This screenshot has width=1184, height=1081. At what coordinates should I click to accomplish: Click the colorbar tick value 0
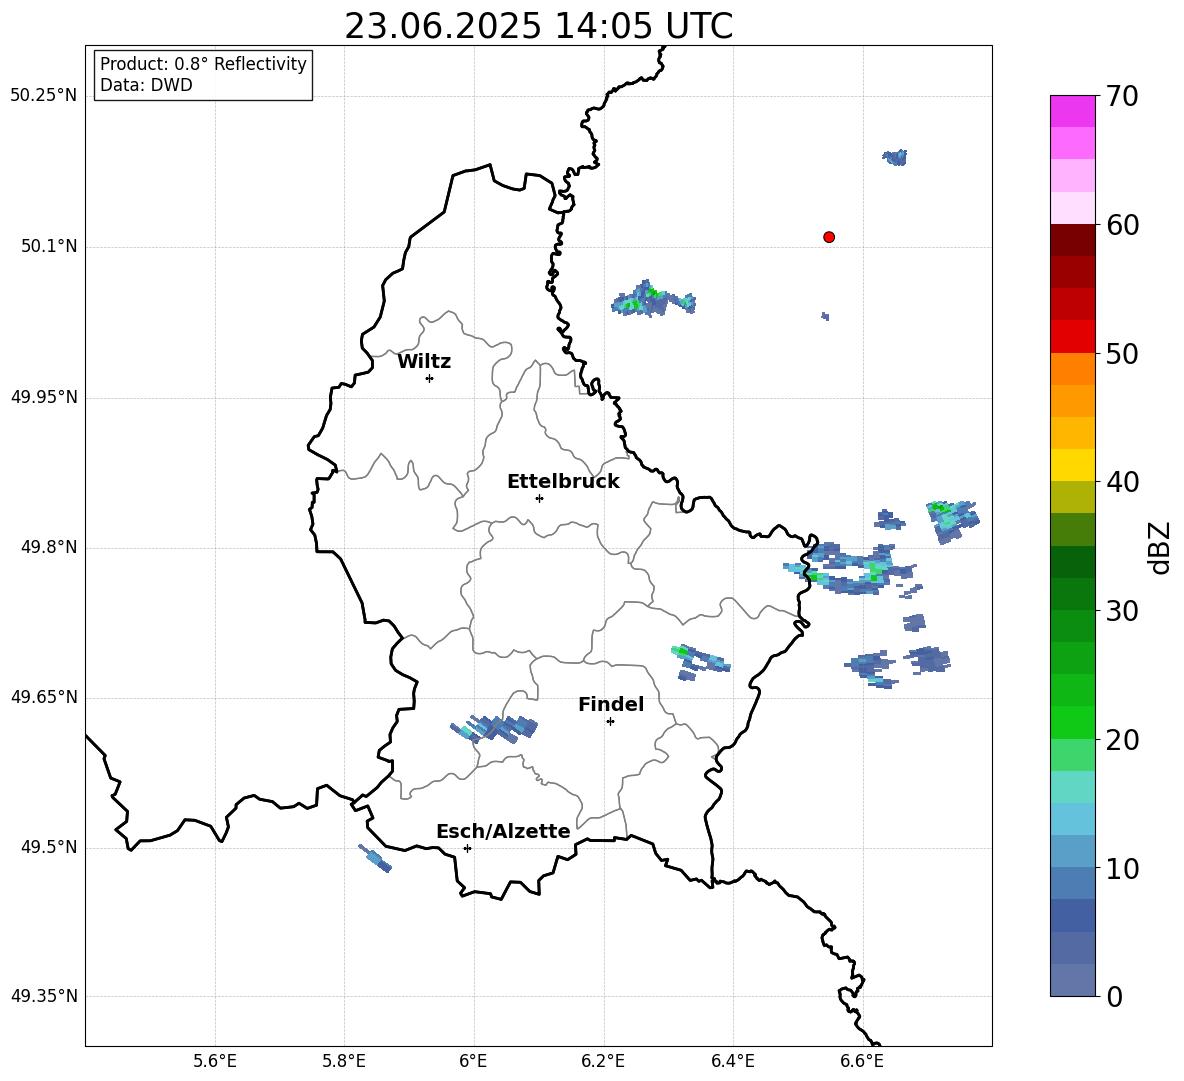click(x=1114, y=996)
